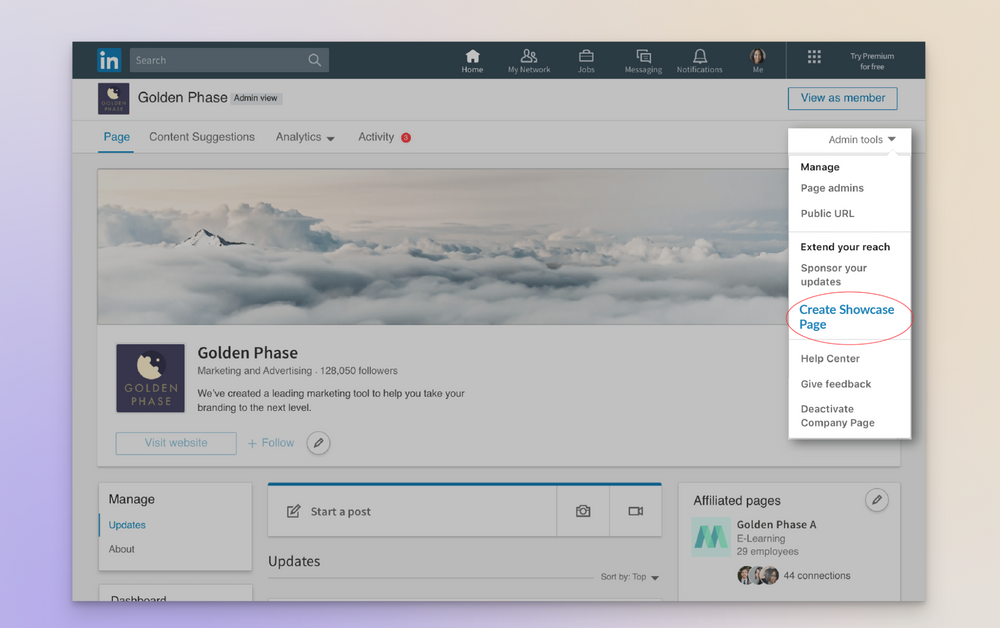Open the Sort by: Top dropdown
This screenshot has width=1000, height=628.
click(x=629, y=577)
